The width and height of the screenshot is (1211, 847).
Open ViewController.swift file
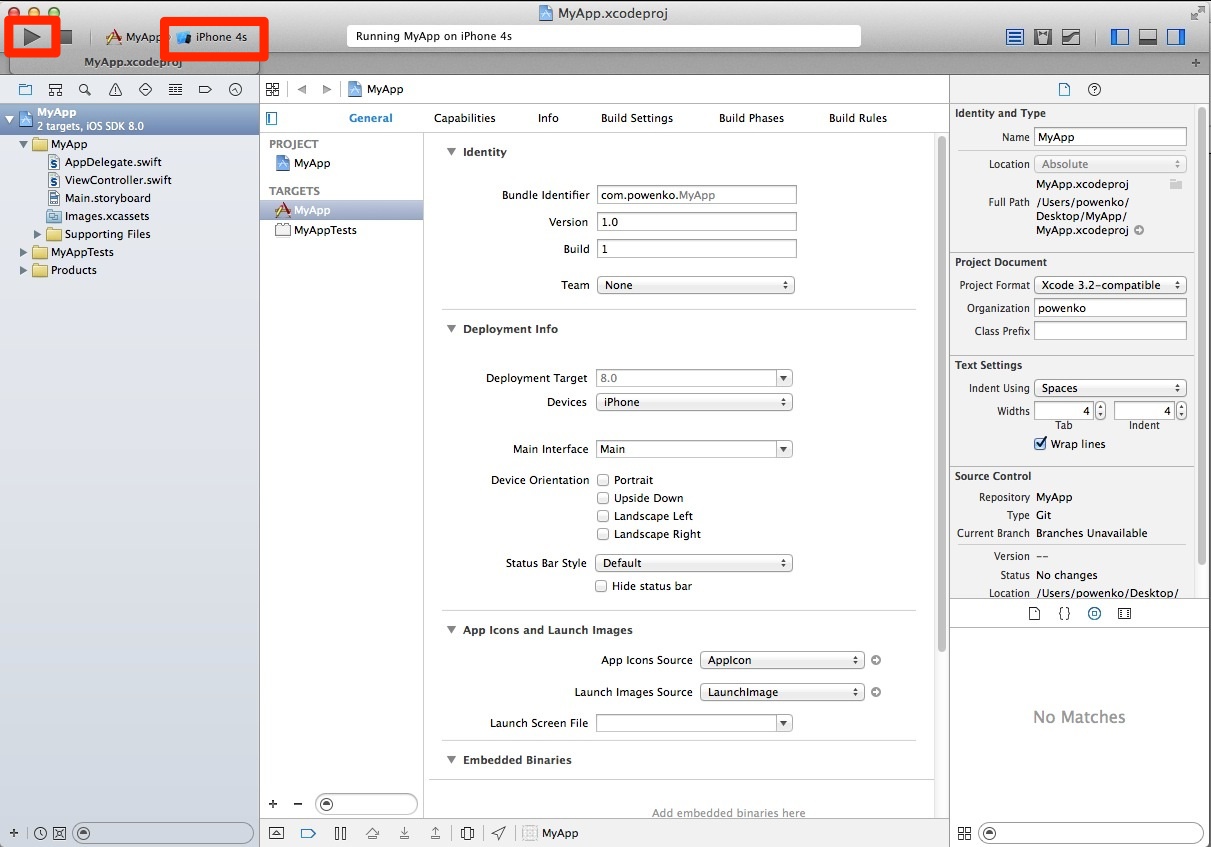click(118, 180)
